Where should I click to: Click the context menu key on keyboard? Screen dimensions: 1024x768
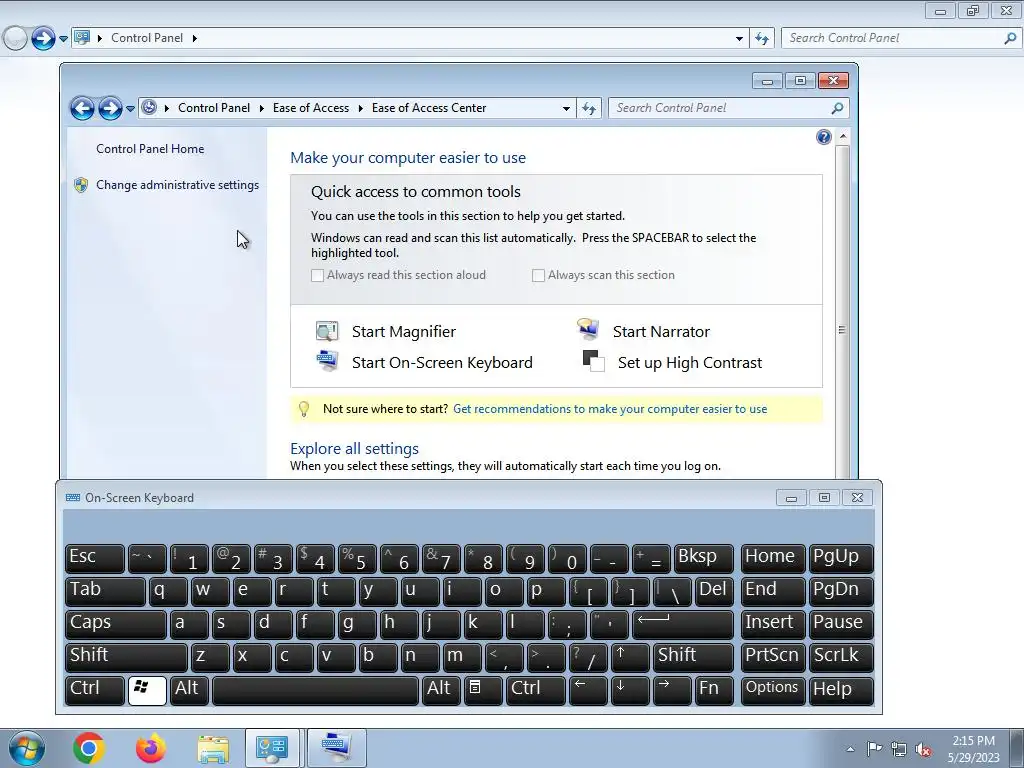click(x=483, y=690)
